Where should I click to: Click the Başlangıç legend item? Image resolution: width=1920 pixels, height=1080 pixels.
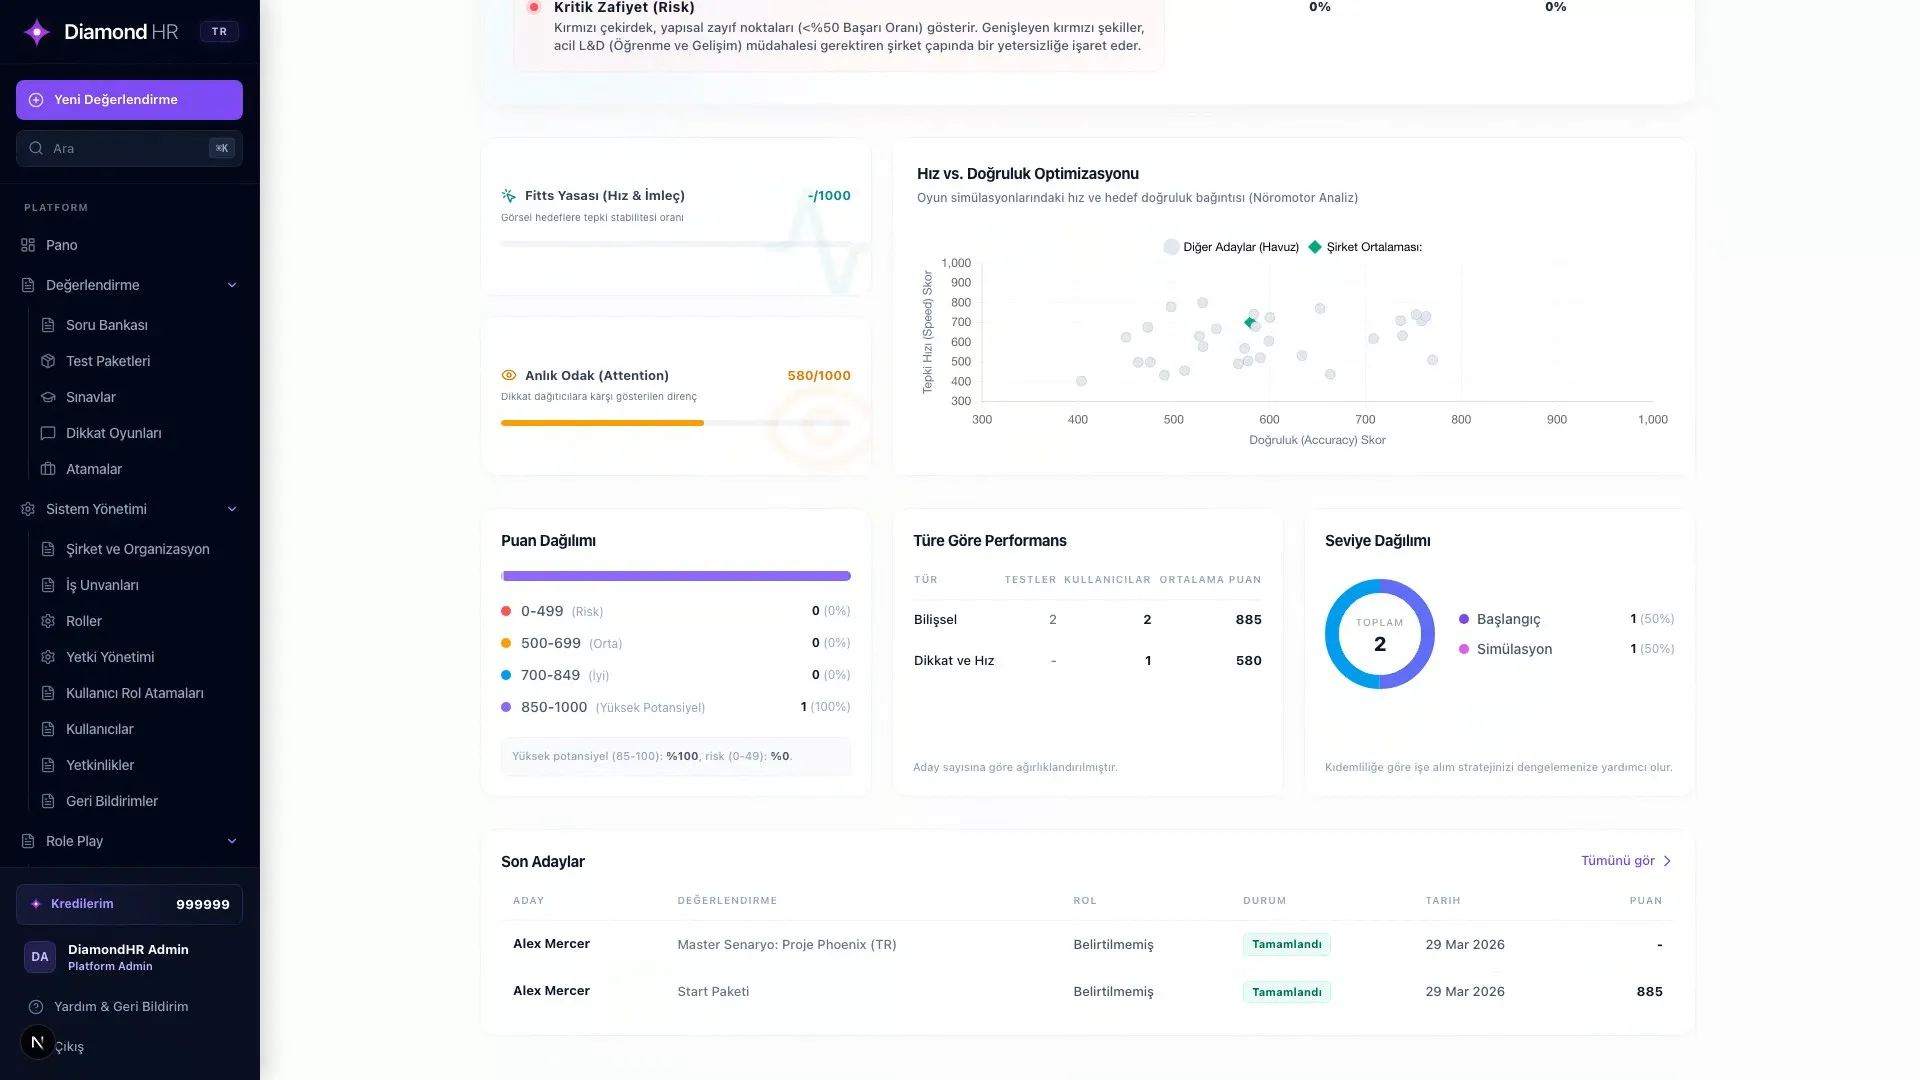[1566, 619]
